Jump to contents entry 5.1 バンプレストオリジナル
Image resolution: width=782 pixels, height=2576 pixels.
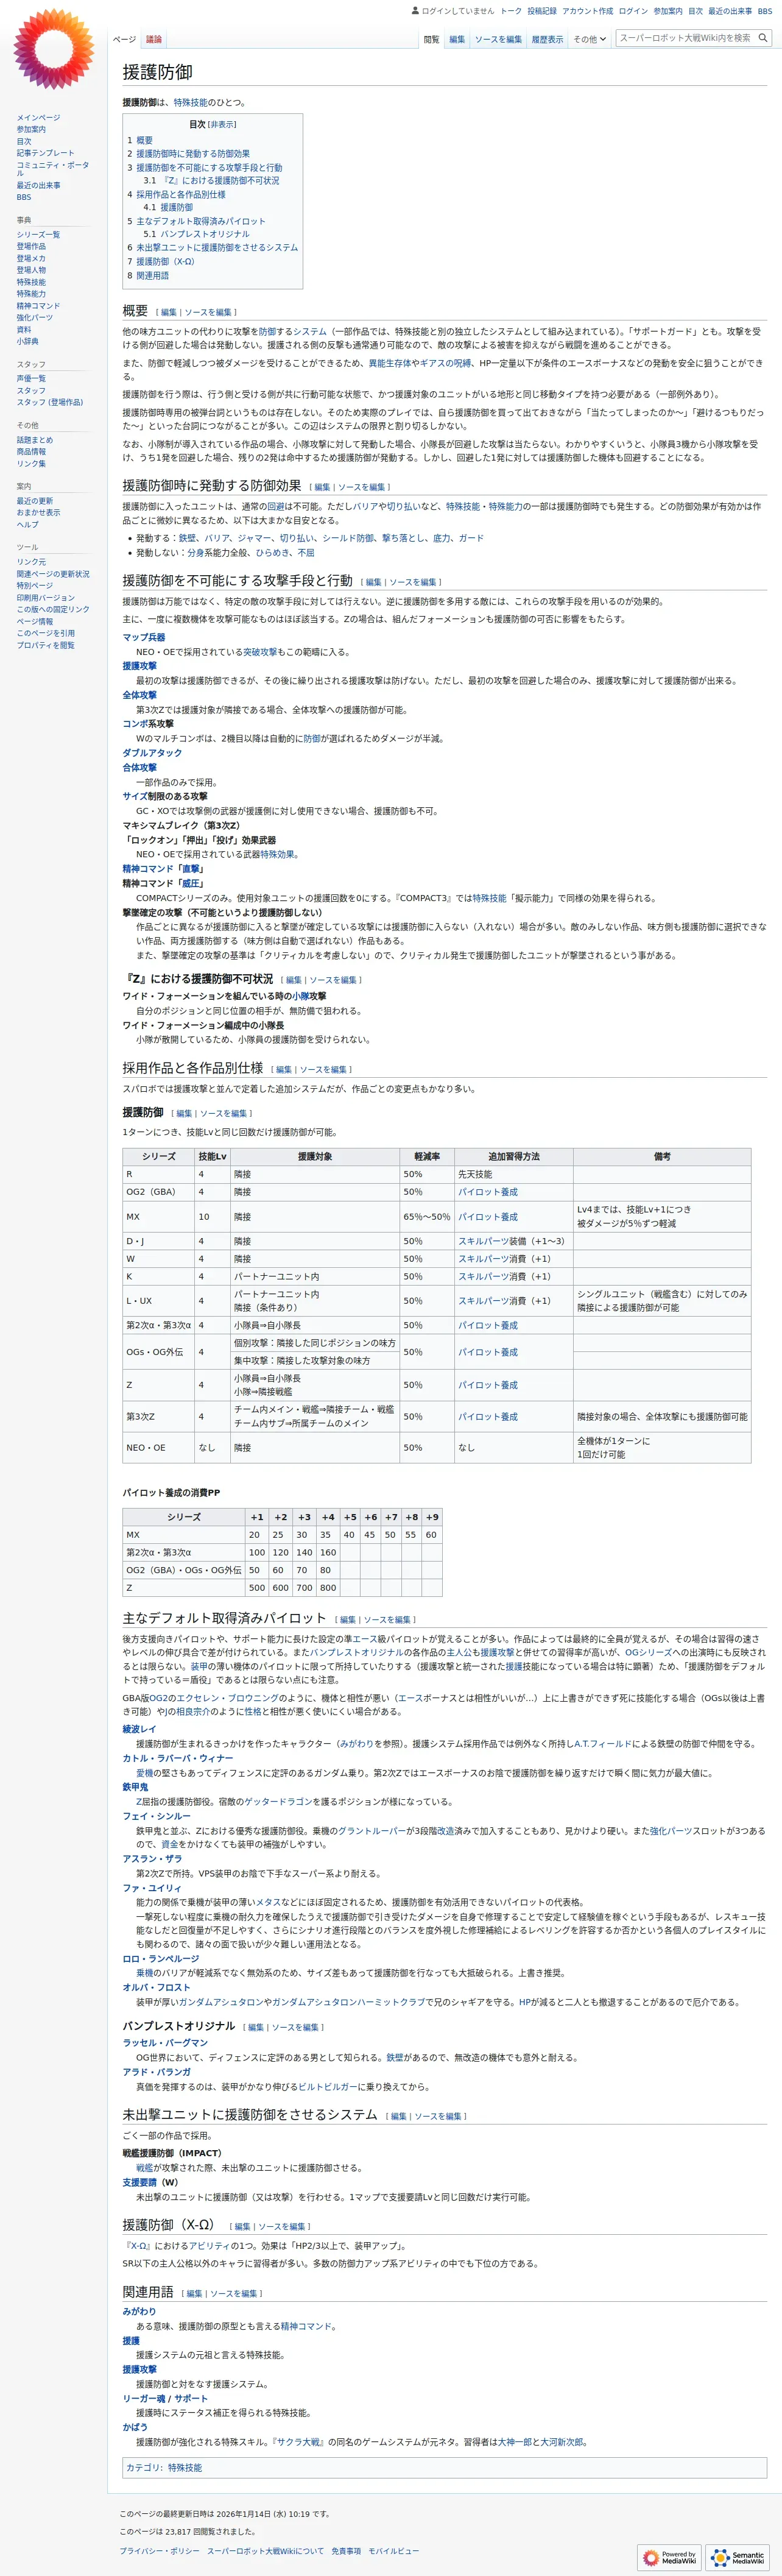tap(196, 235)
